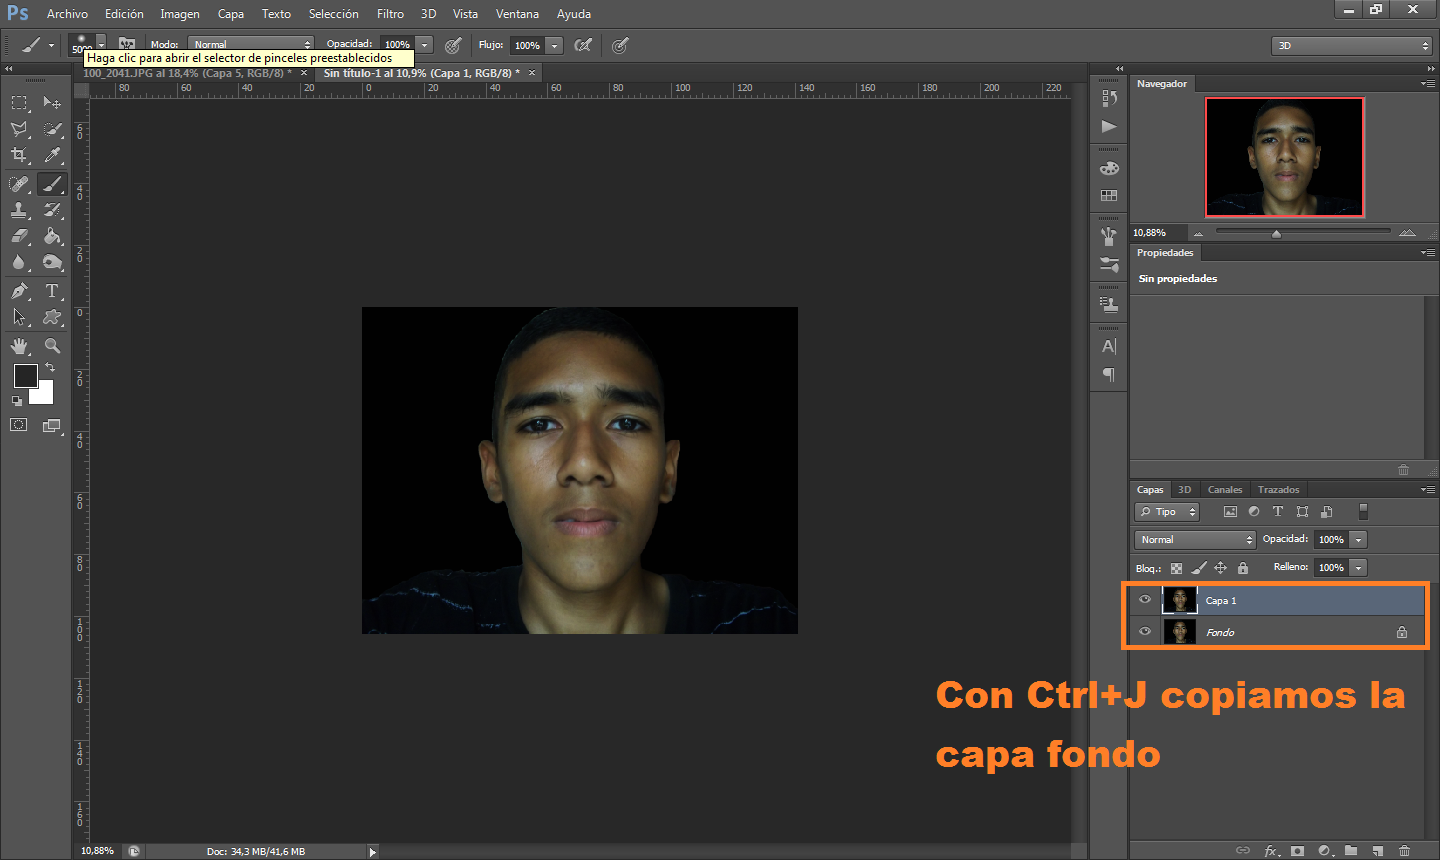Open the Archivo menu
The width and height of the screenshot is (1440, 860).
[67, 14]
